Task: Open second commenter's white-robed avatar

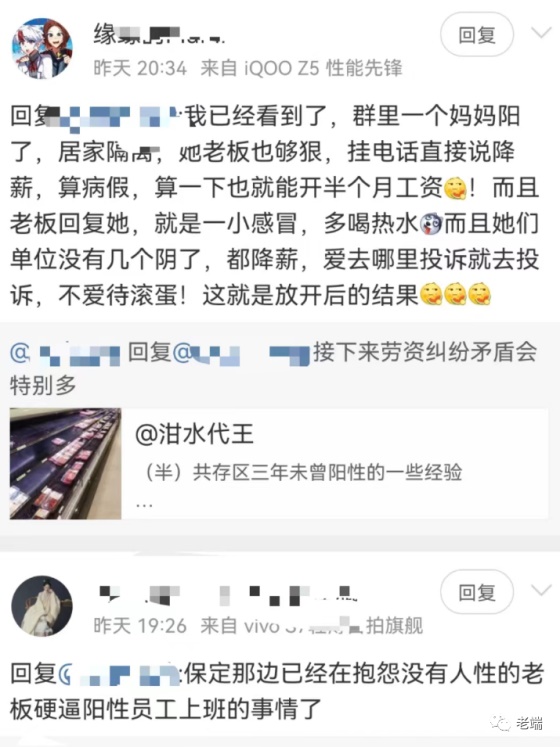Action: [42, 606]
